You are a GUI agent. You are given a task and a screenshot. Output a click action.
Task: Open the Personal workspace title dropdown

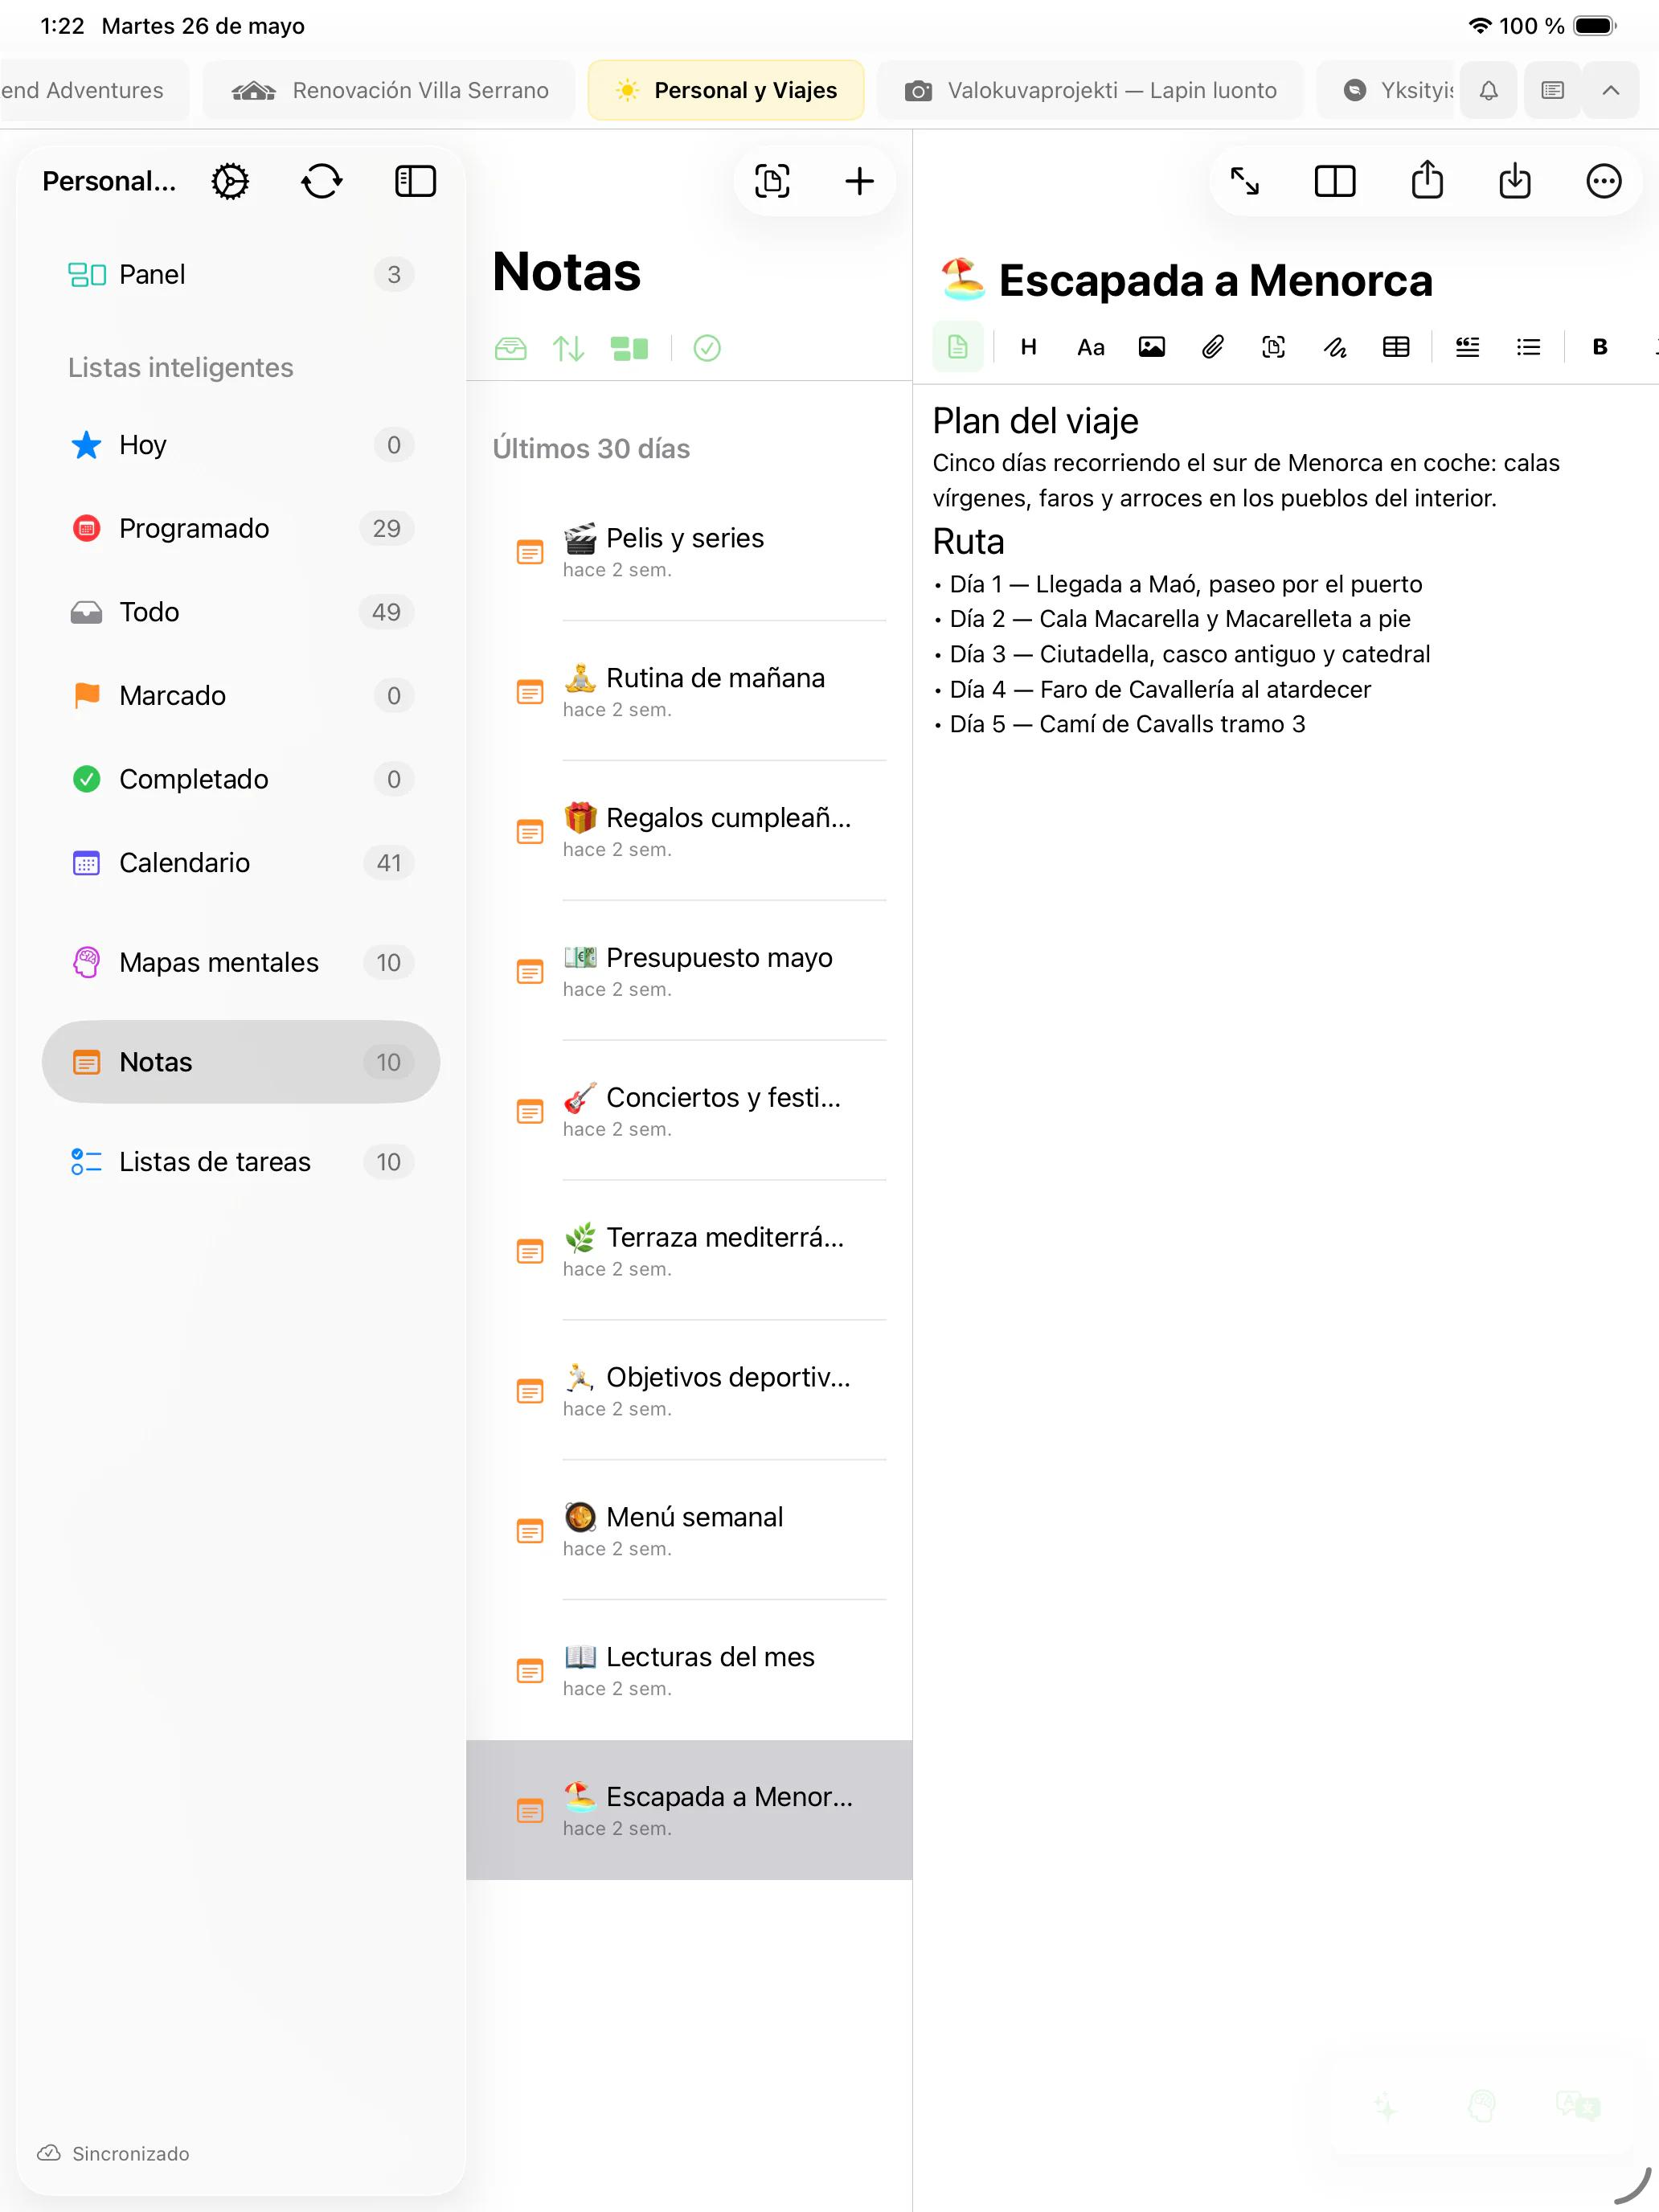tap(109, 181)
